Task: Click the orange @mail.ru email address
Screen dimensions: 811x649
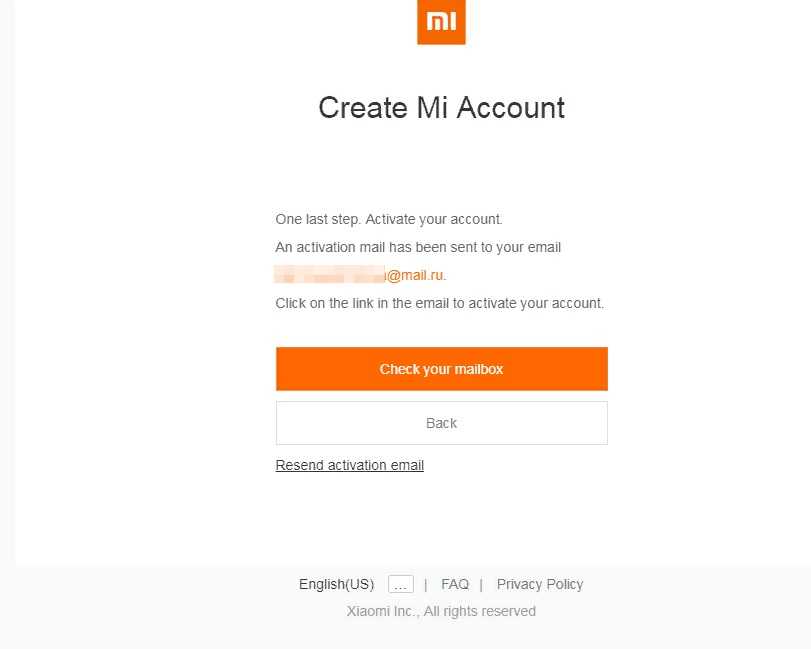Action: tap(416, 275)
